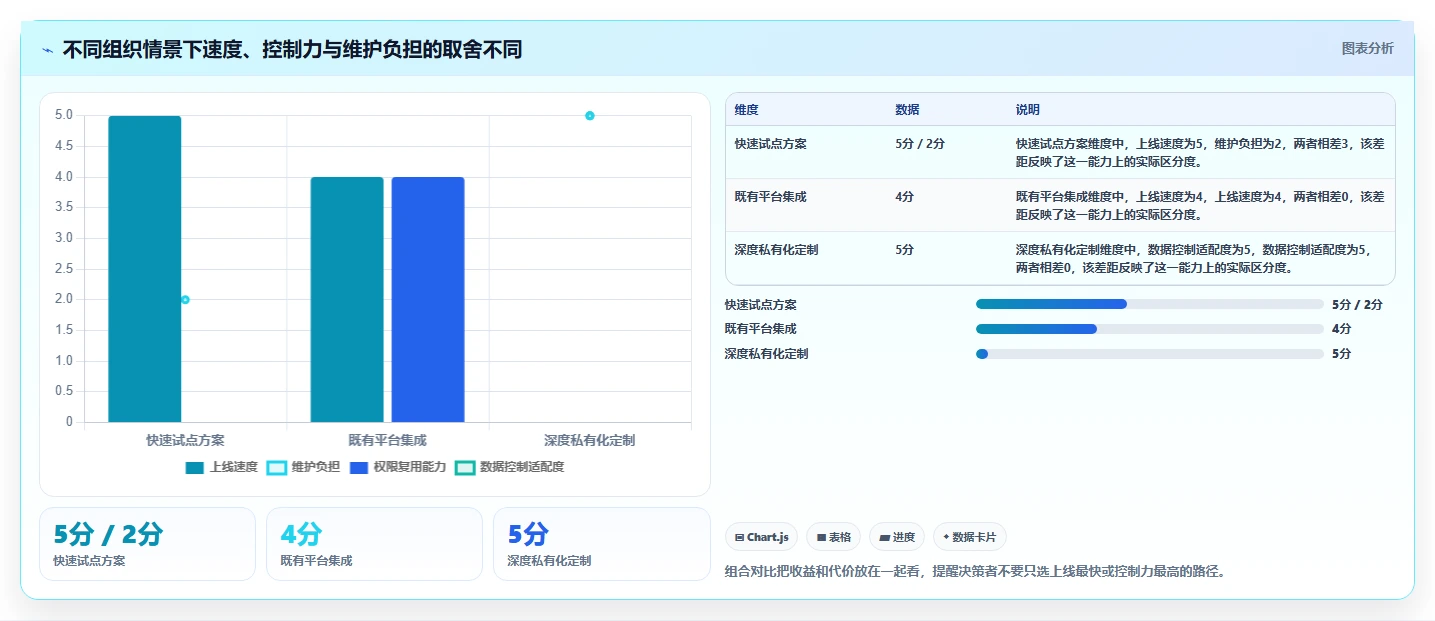The image size is (1435, 621).
Task: Click the header title icon next to the heading
Action: pos(48,50)
